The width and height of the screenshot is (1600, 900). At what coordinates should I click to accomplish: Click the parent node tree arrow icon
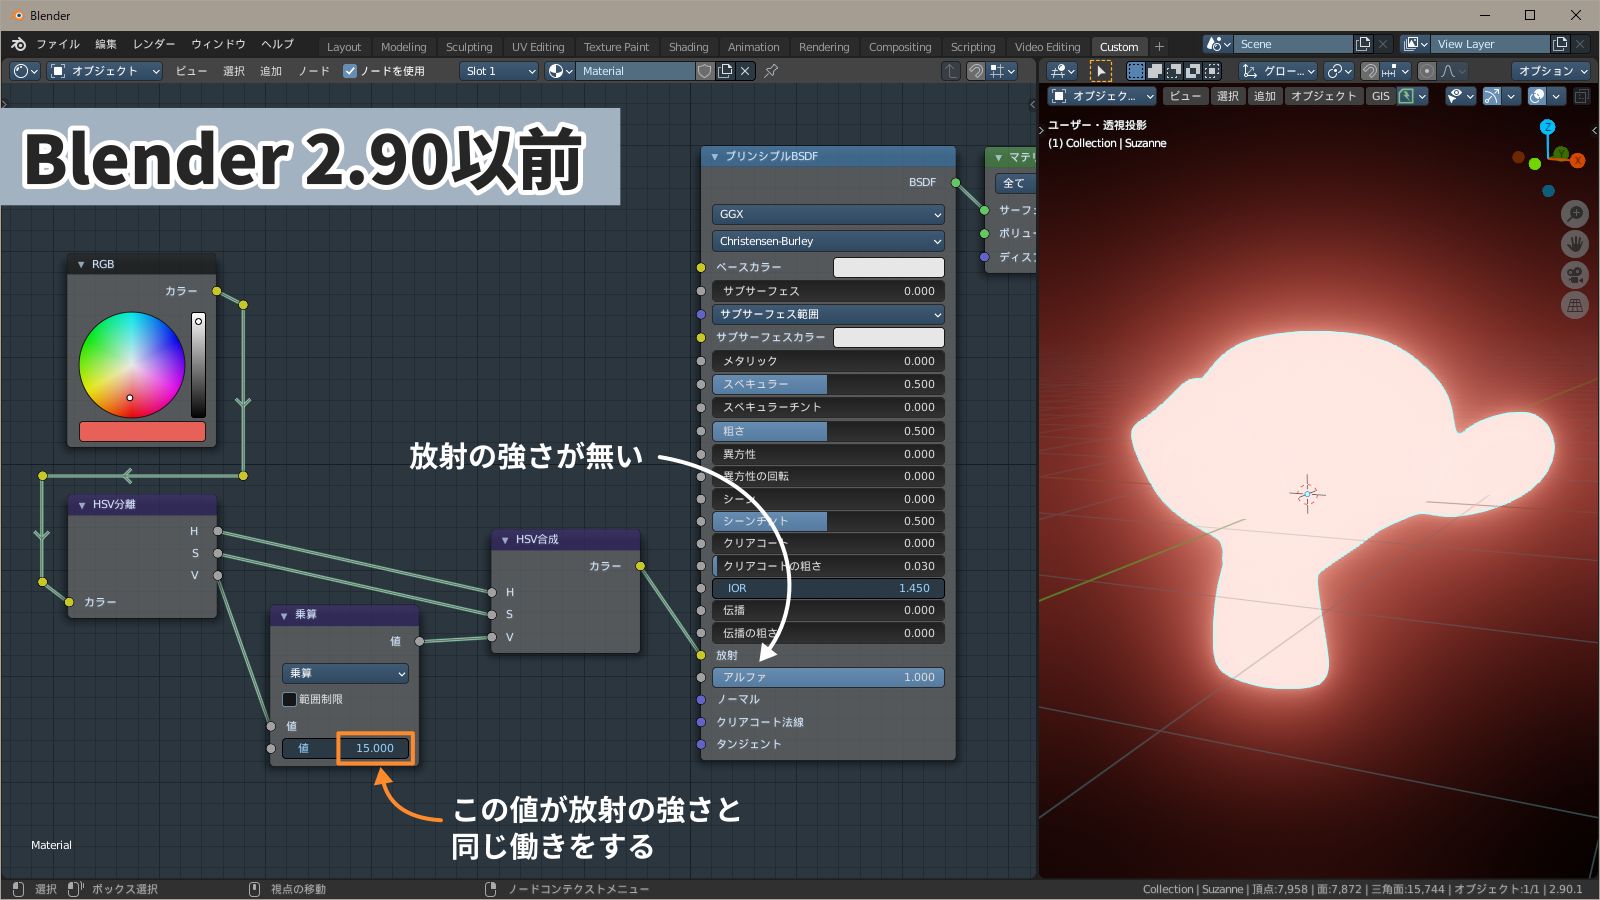click(x=951, y=71)
